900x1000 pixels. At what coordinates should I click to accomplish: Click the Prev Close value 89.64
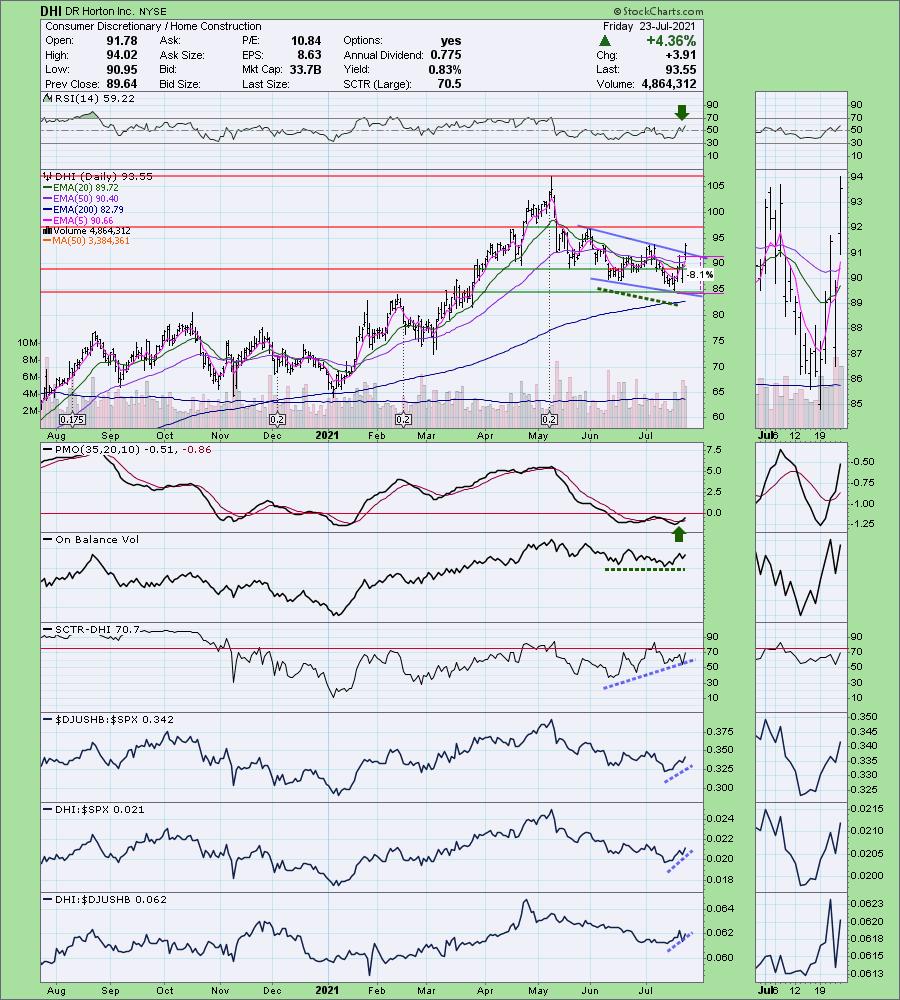click(x=121, y=84)
